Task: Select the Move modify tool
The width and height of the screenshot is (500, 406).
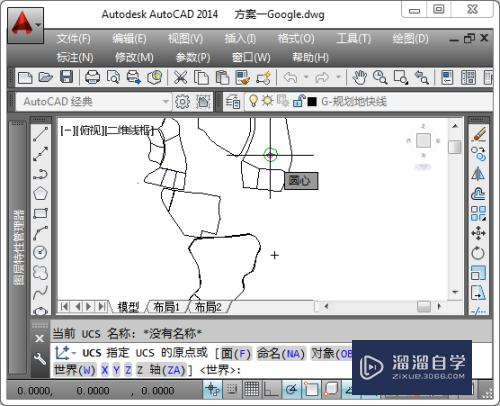Action: click(x=479, y=233)
